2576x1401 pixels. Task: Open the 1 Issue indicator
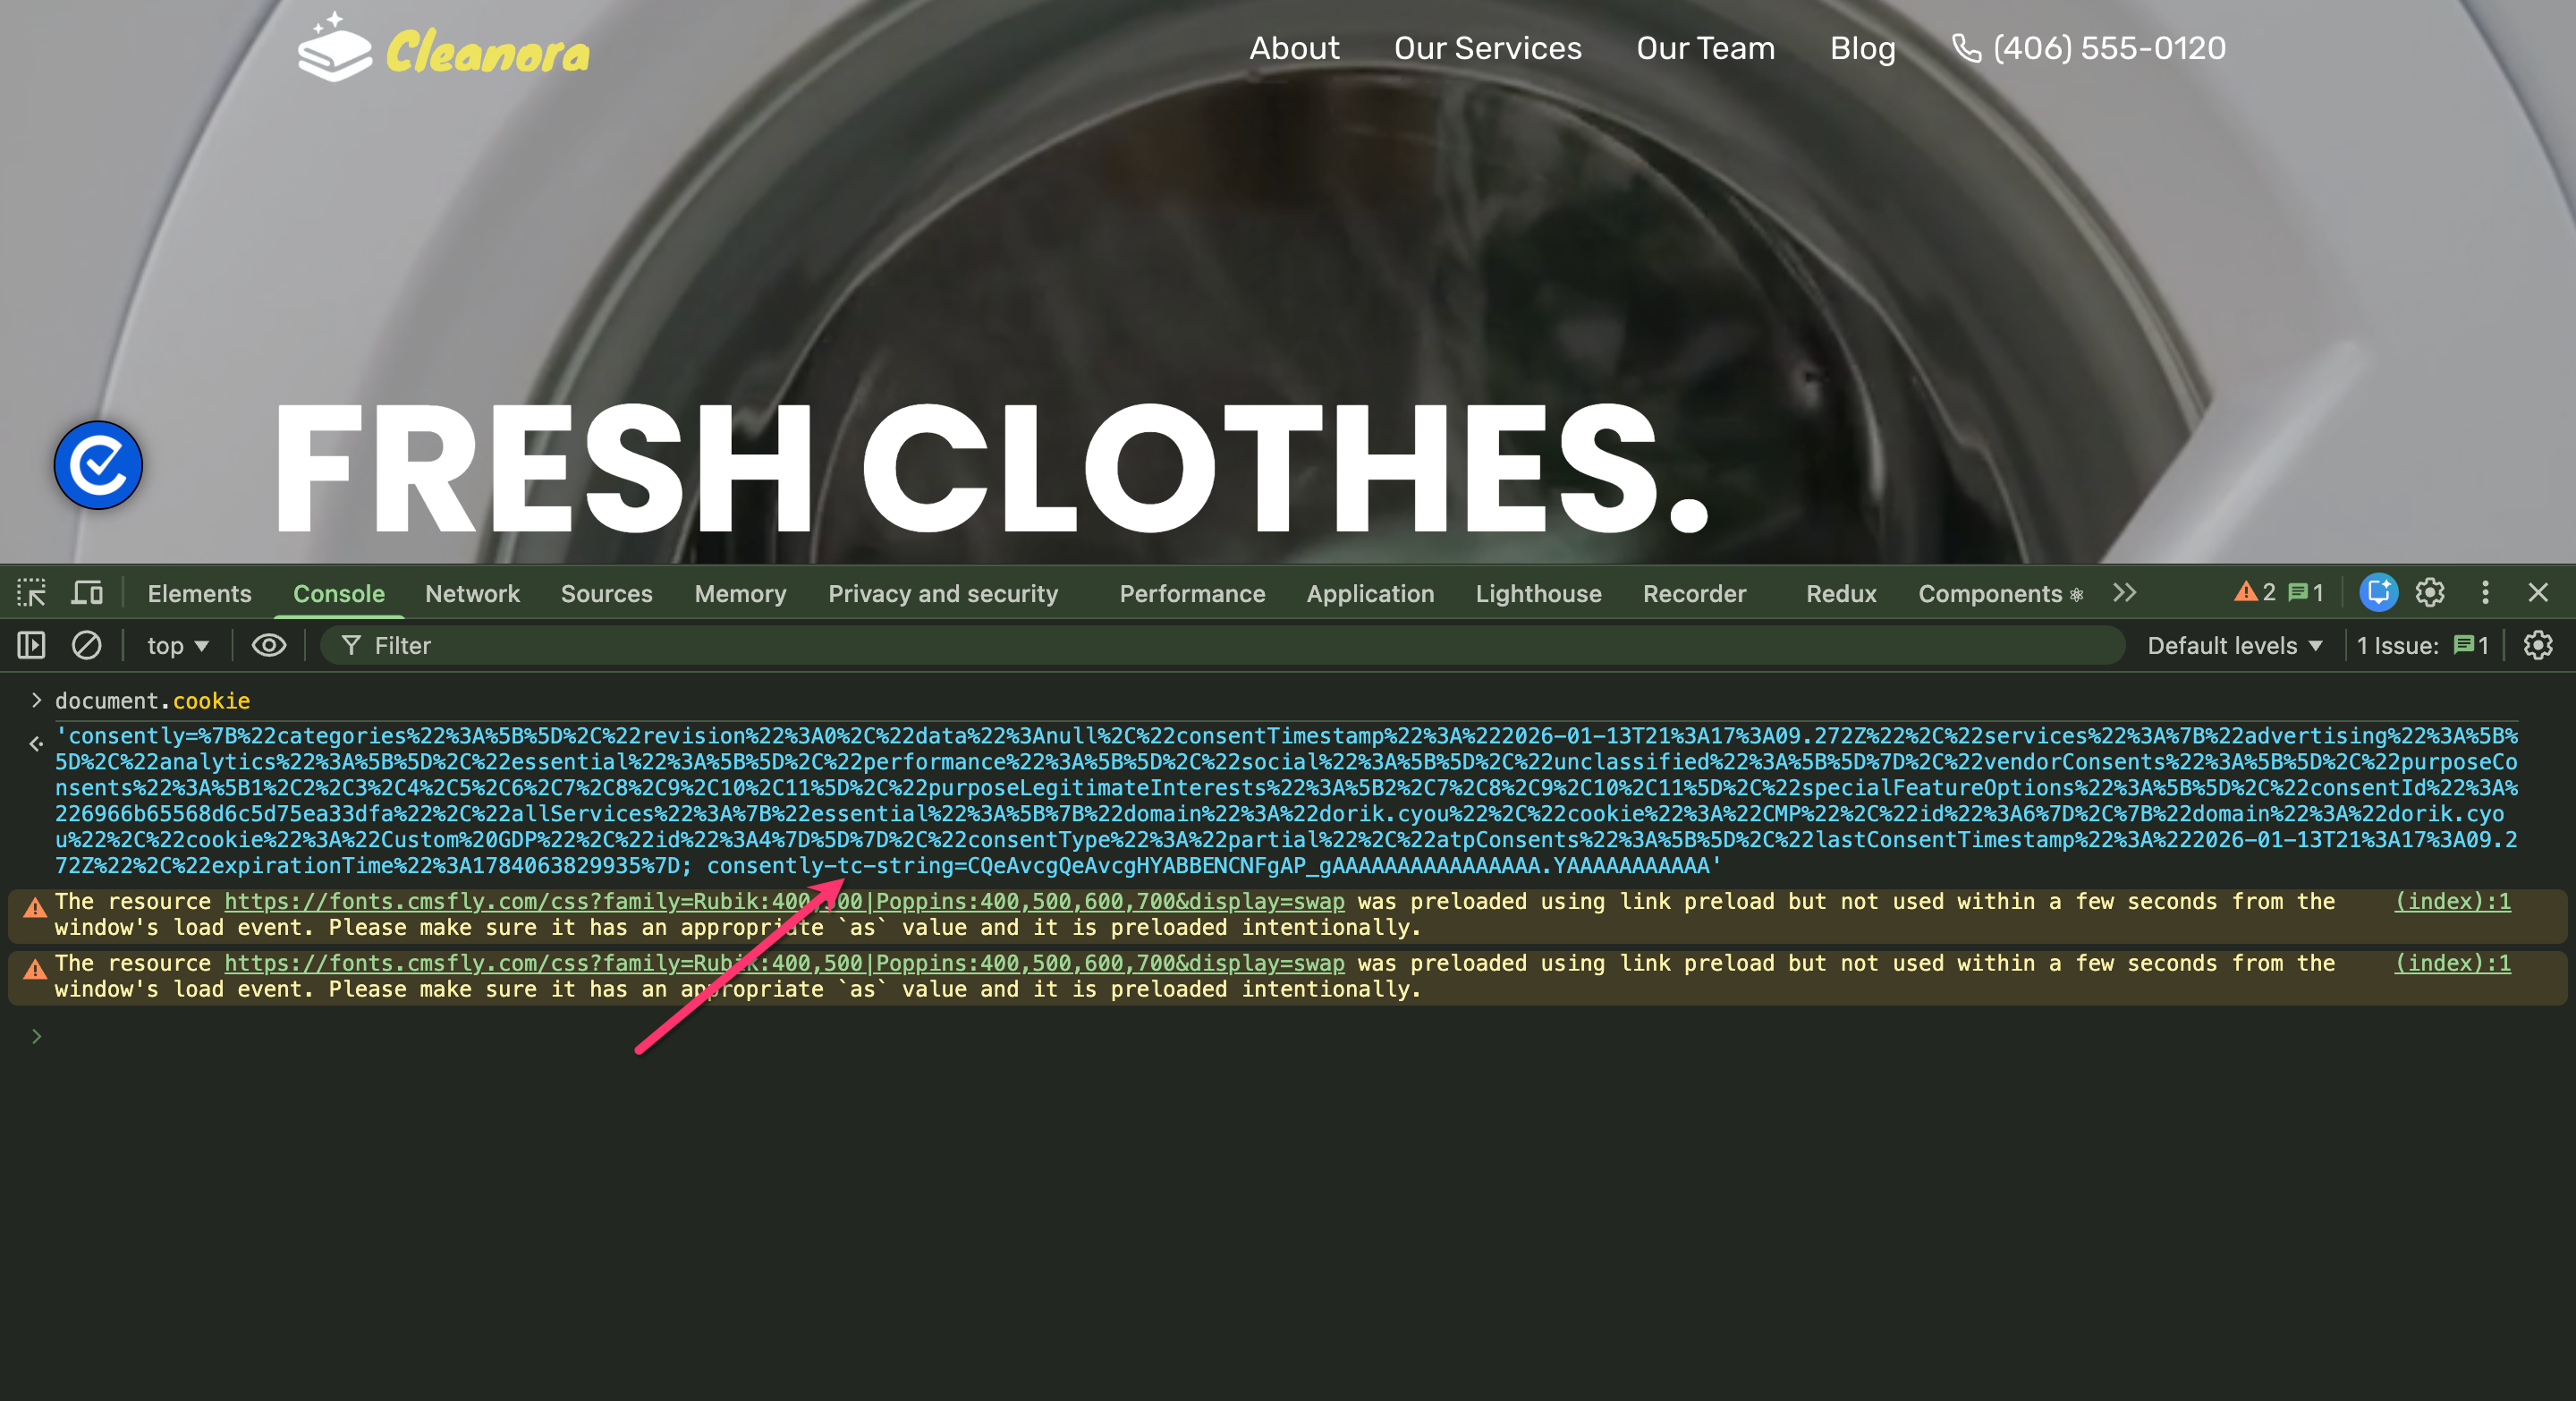pos(2422,646)
